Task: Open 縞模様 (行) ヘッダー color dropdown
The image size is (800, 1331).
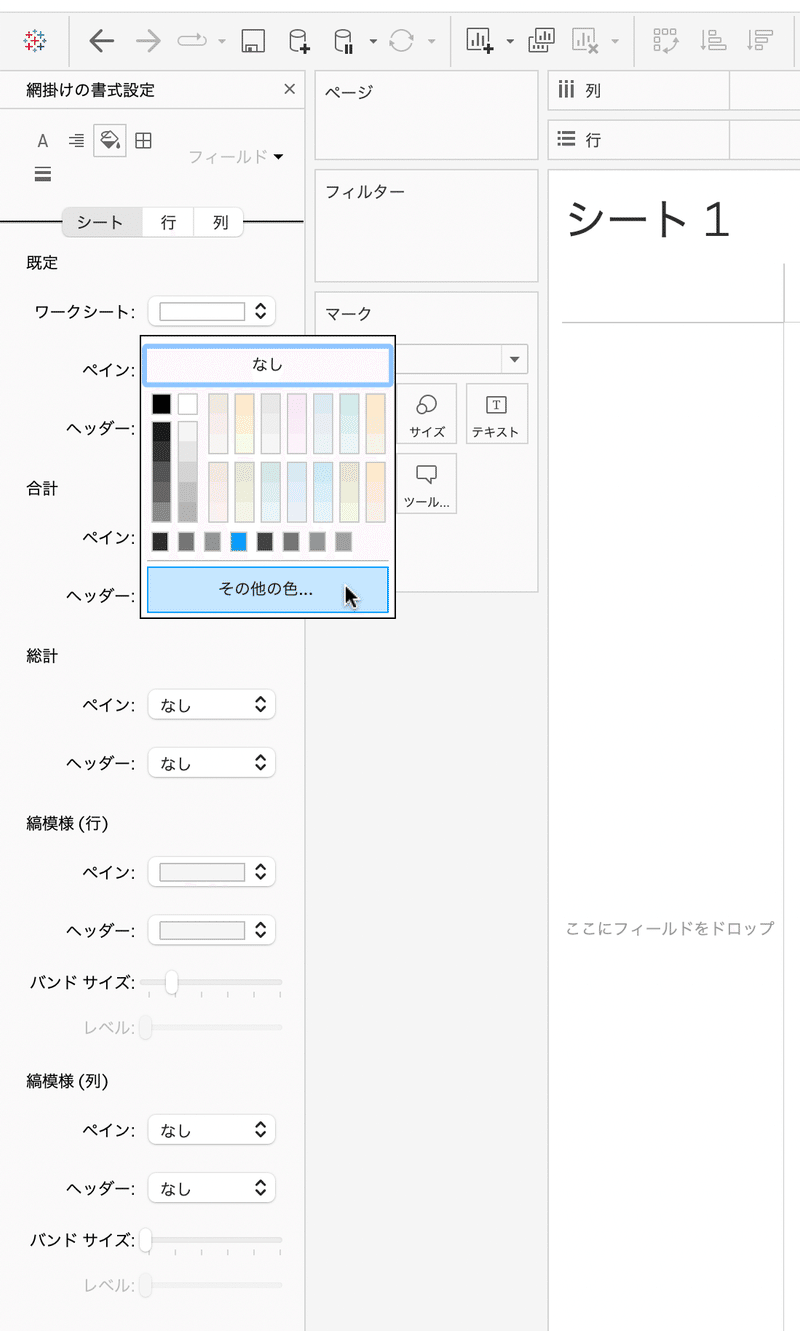Action: 211,930
